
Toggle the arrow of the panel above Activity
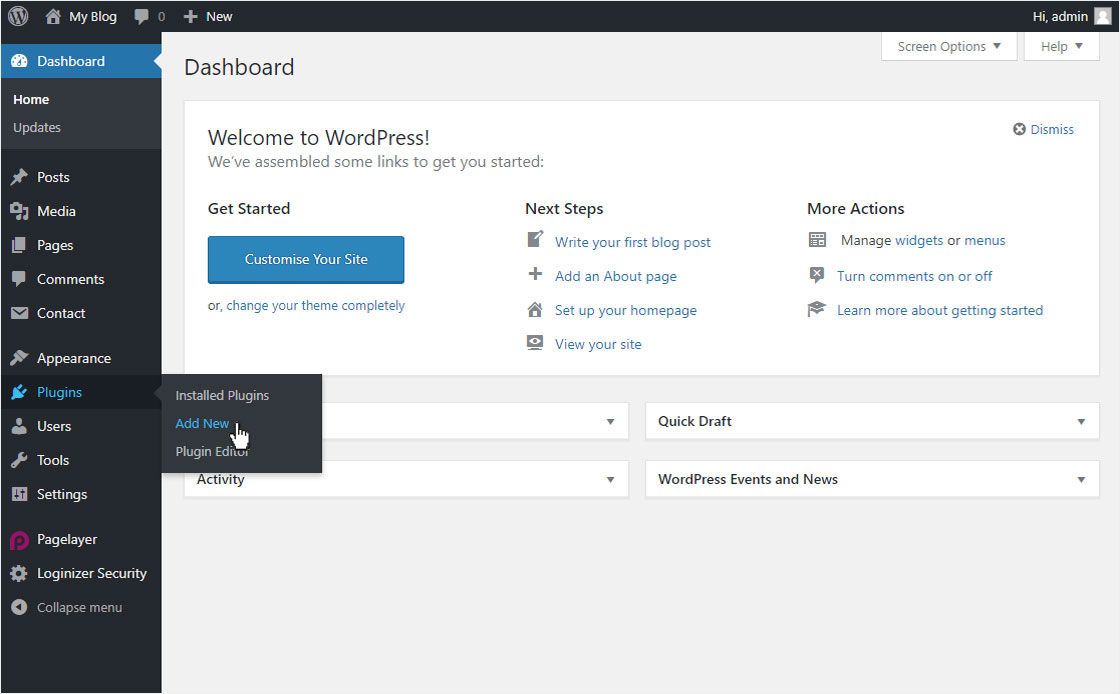coord(610,422)
